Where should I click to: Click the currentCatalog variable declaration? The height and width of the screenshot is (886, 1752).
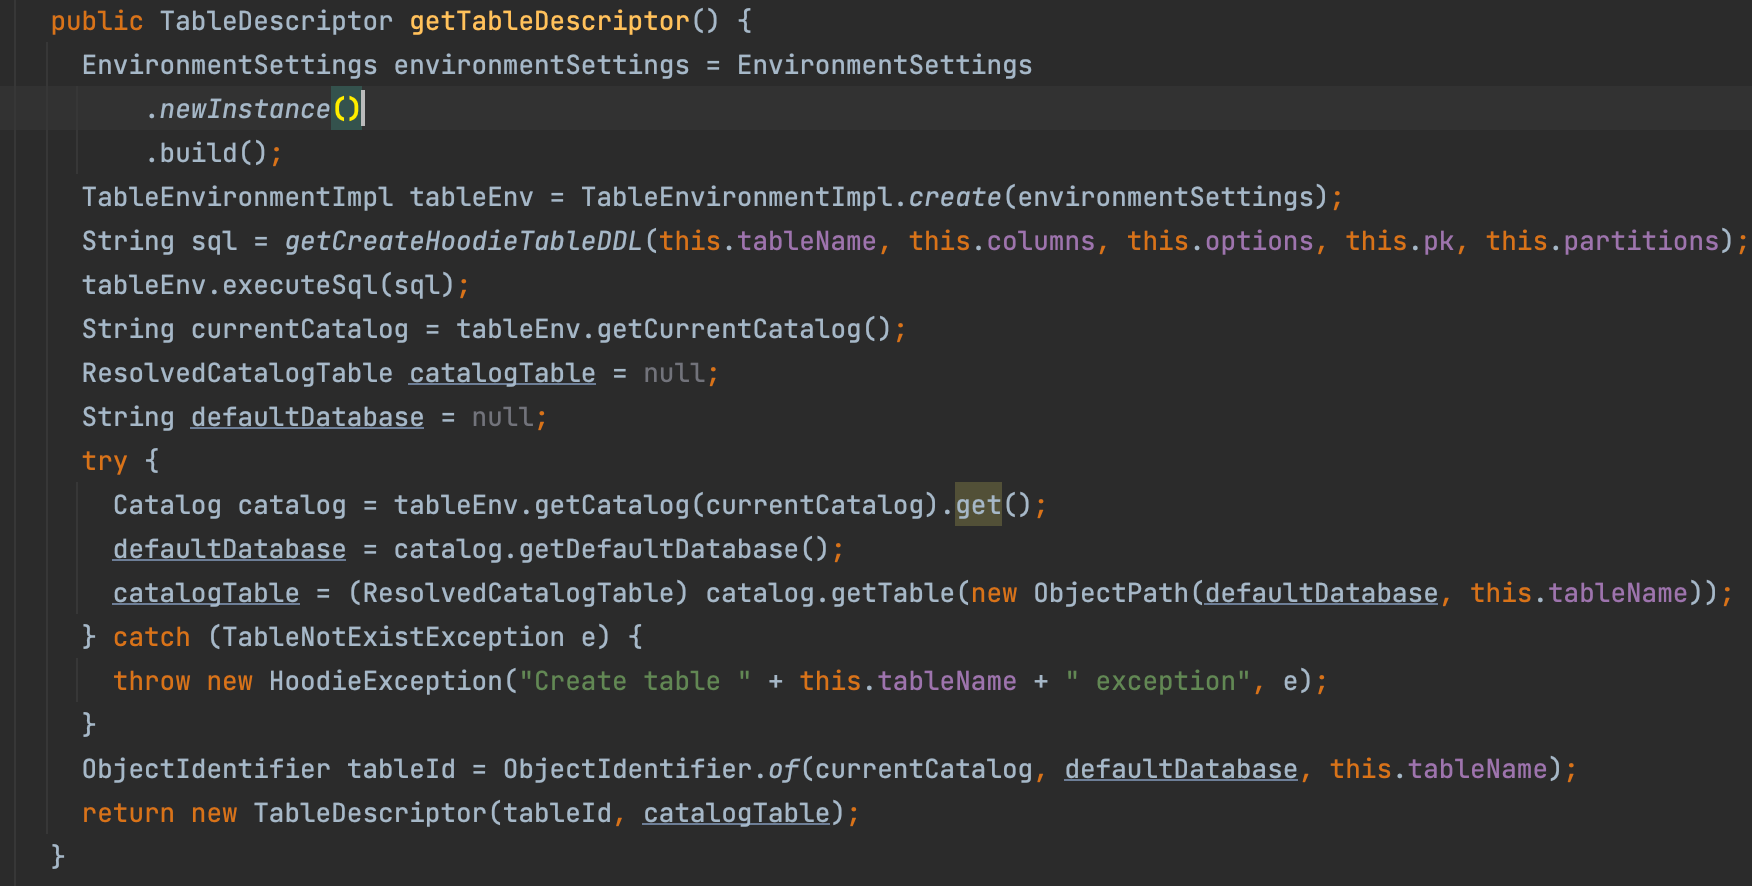pos(300,329)
